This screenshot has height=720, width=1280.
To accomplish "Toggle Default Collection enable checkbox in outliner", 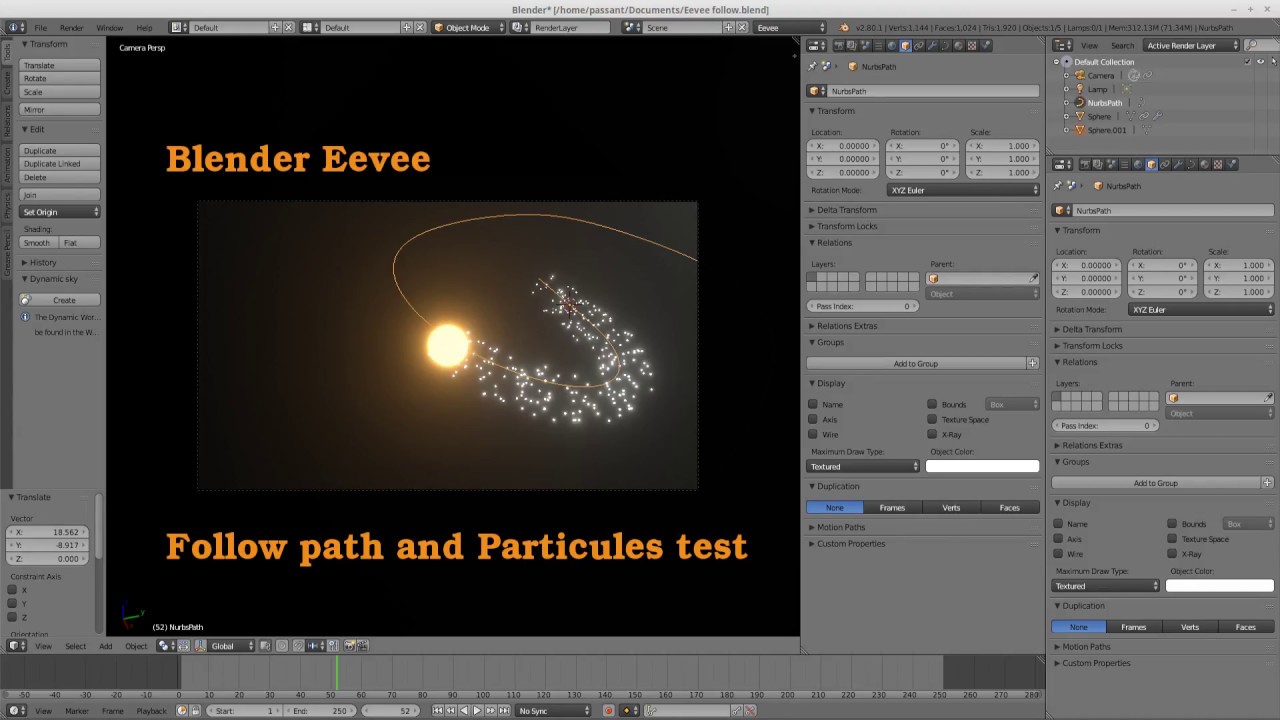I will 1247,62.
